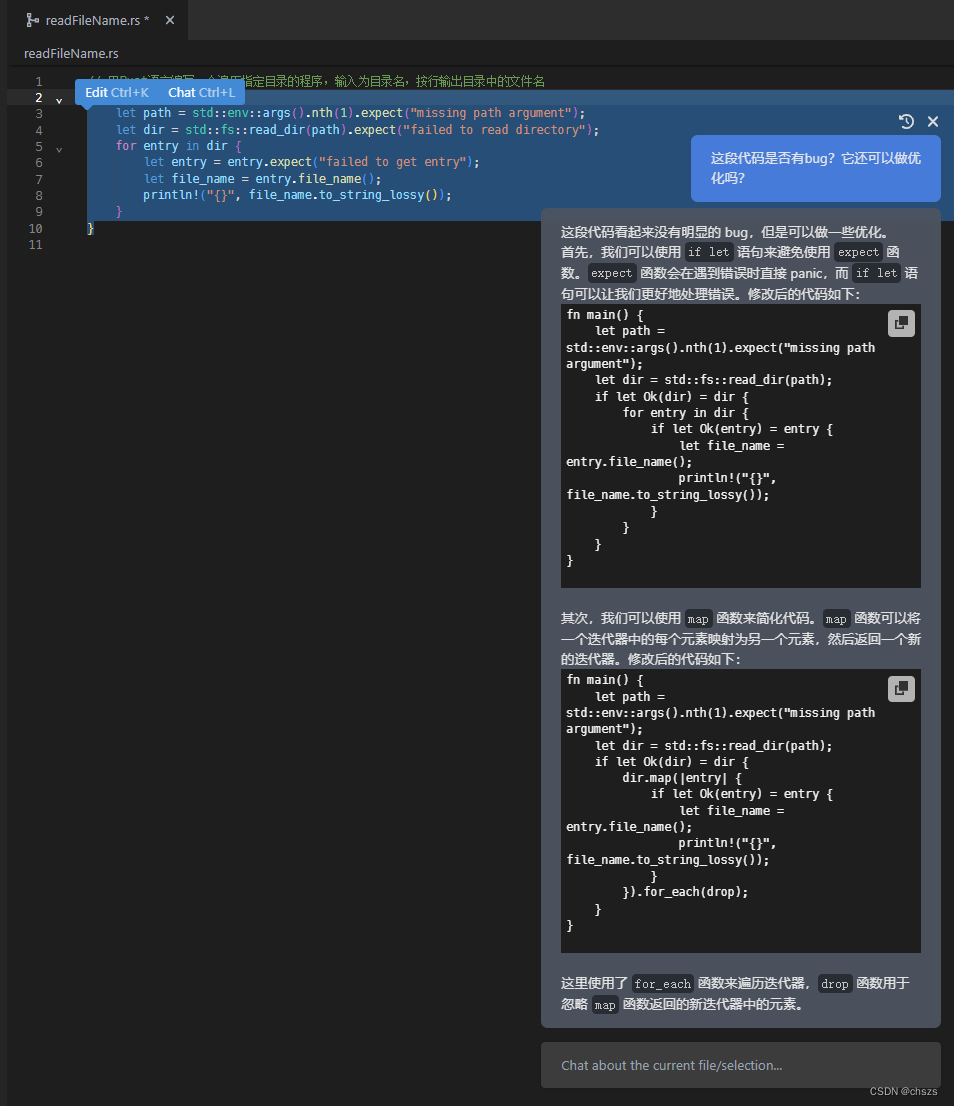Focus the 'Chat about the current file' input
The height and width of the screenshot is (1106, 954).
[x=740, y=1065]
